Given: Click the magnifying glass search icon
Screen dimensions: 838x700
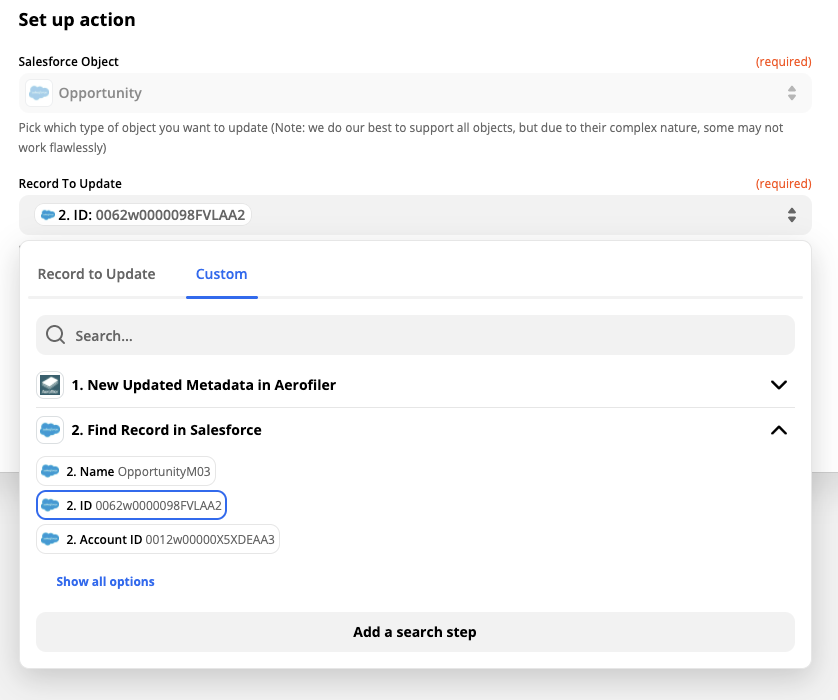Looking at the screenshot, I should 56,335.
